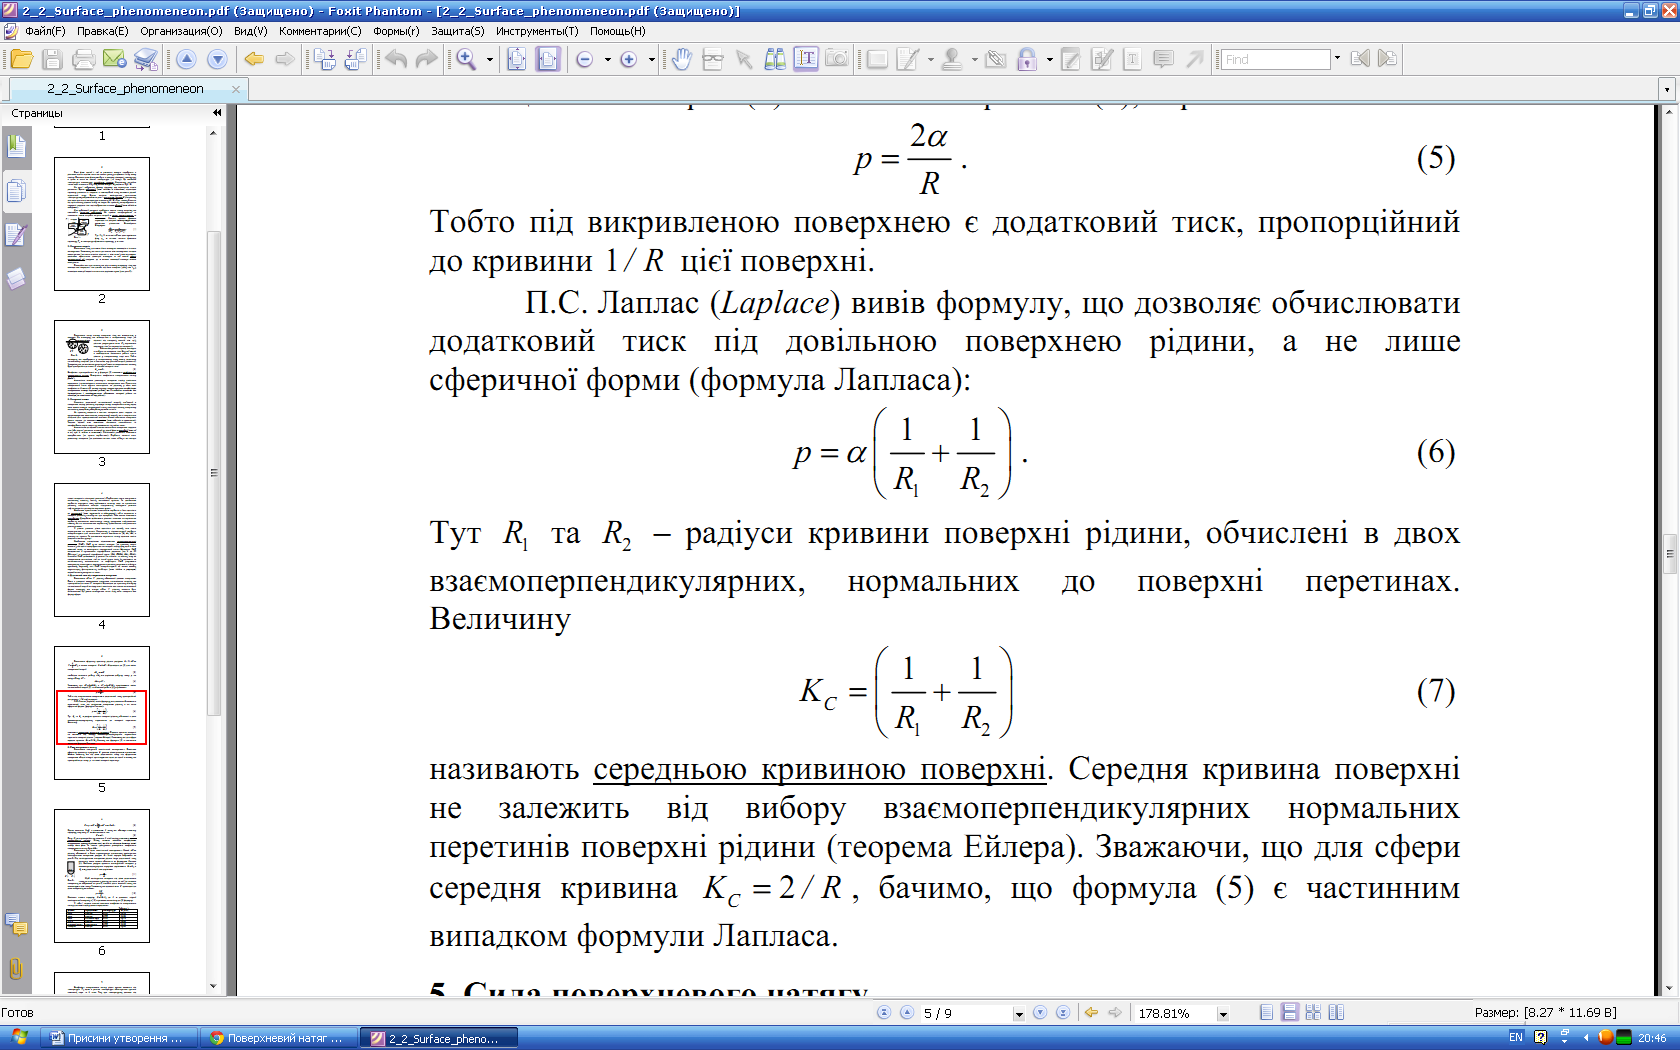Open the Find options dropdown arrow

click(x=1337, y=59)
